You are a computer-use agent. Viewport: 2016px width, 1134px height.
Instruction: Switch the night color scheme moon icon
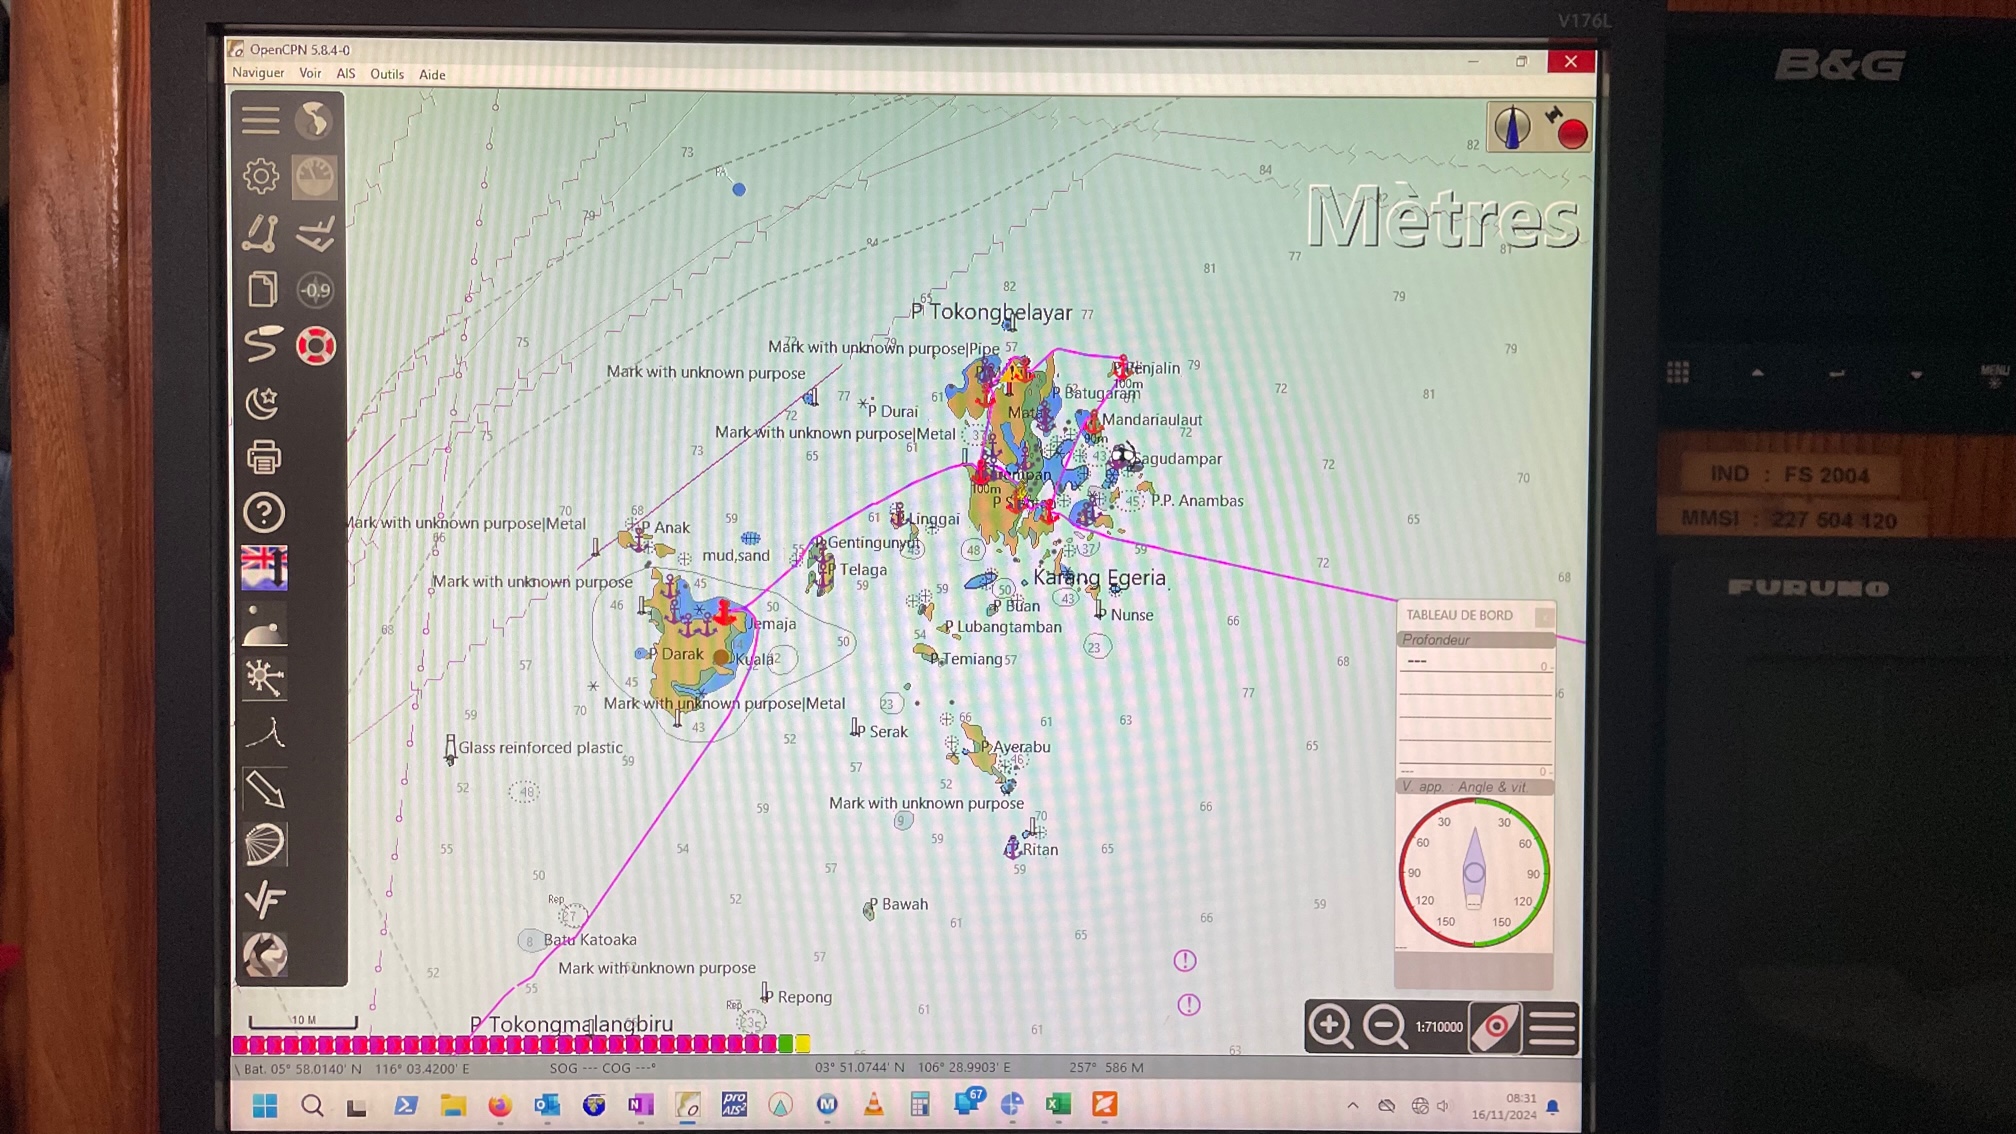262,402
